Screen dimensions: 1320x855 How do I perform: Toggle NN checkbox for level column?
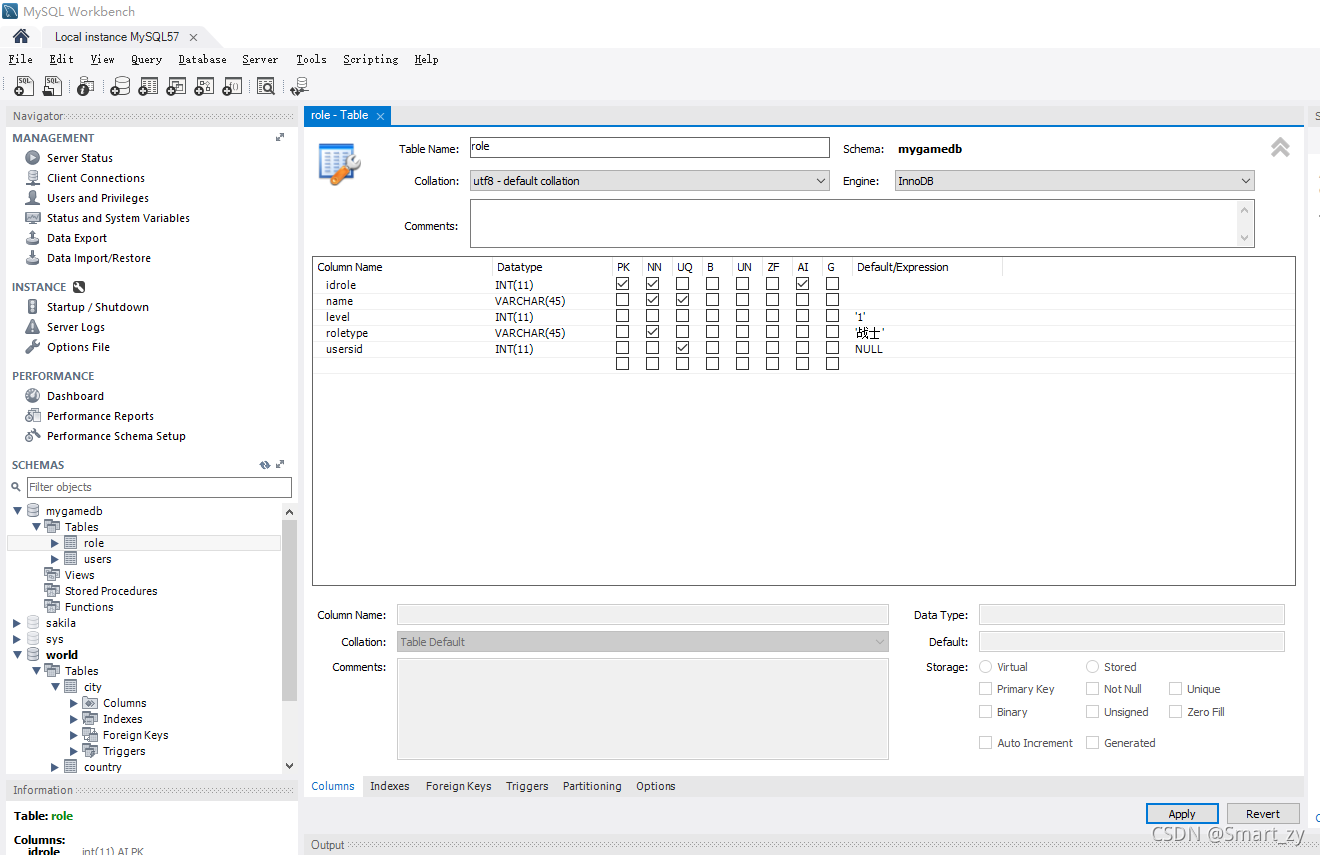coord(653,316)
